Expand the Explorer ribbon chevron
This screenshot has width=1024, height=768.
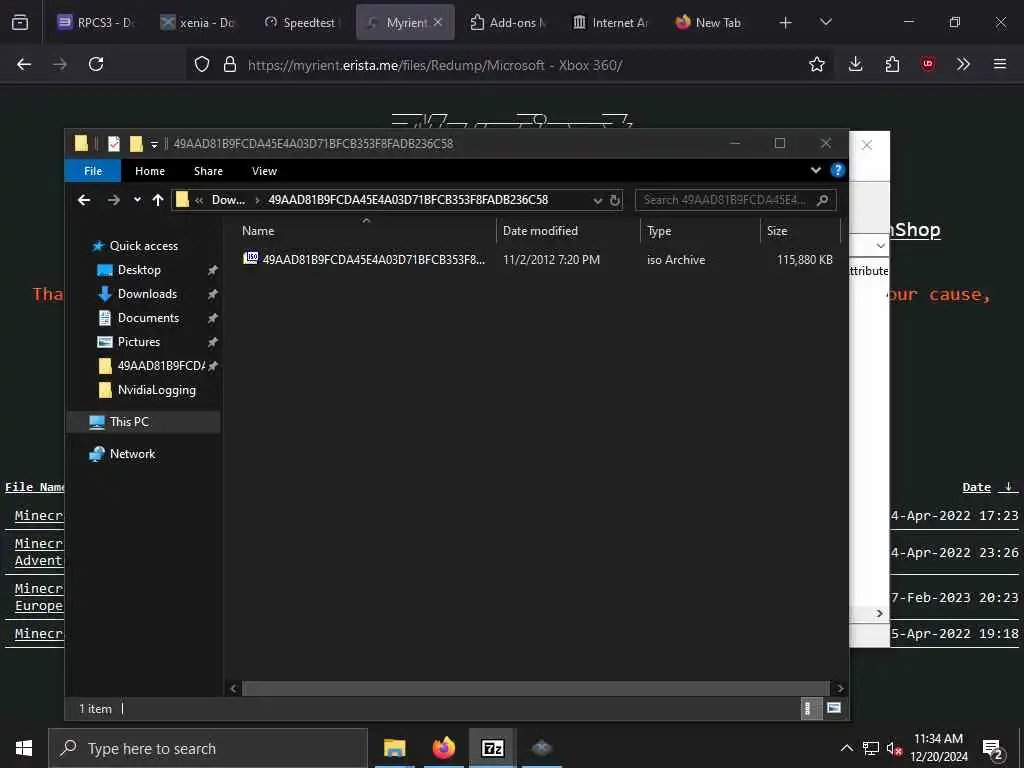click(816, 170)
